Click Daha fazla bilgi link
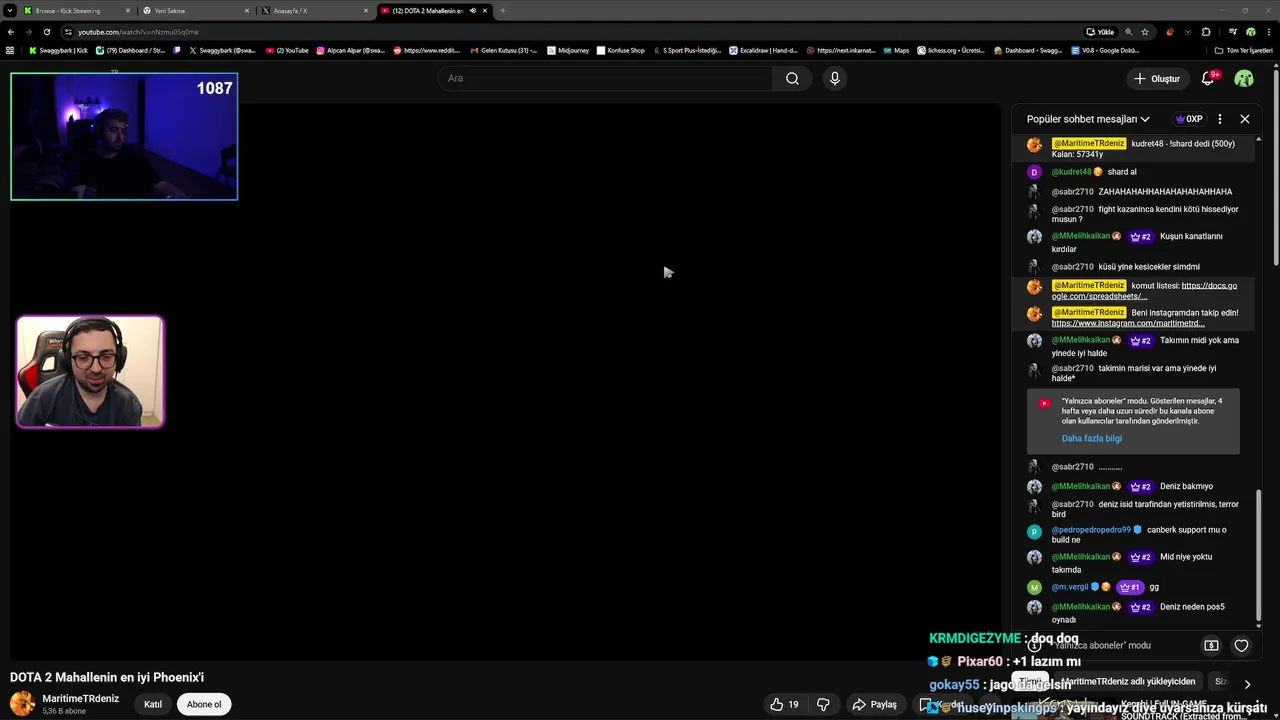Viewport: 1280px width, 720px height. 1091,438
